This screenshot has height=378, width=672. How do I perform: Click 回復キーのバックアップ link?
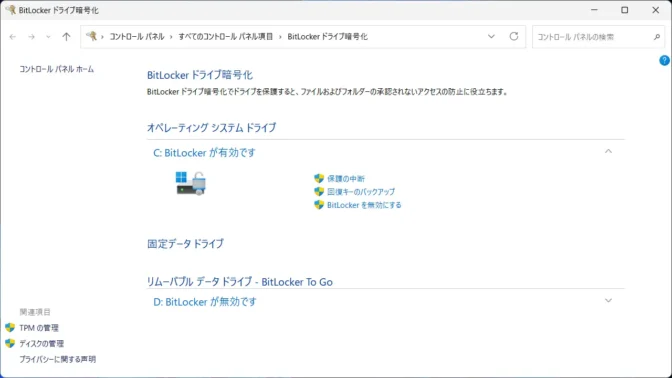click(361, 192)
